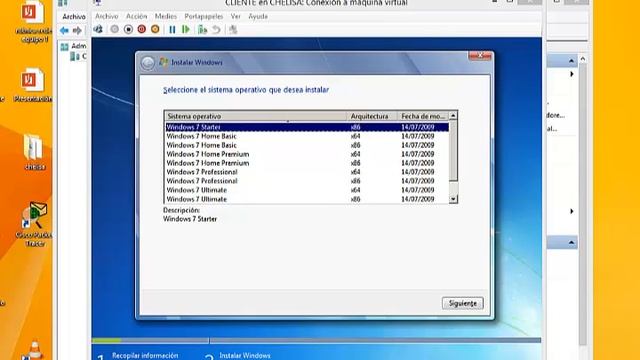
Task: Select Windows 7 Ultimate x86
Action: click(x=307, y=199)
